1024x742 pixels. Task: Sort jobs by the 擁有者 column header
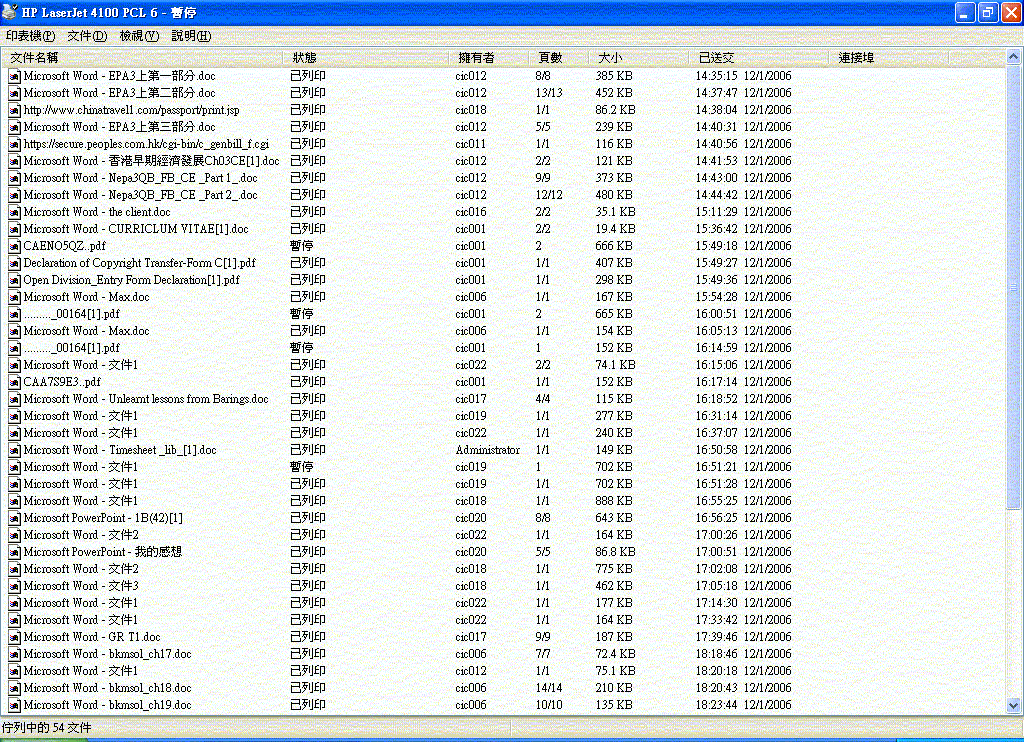(488, 57)
